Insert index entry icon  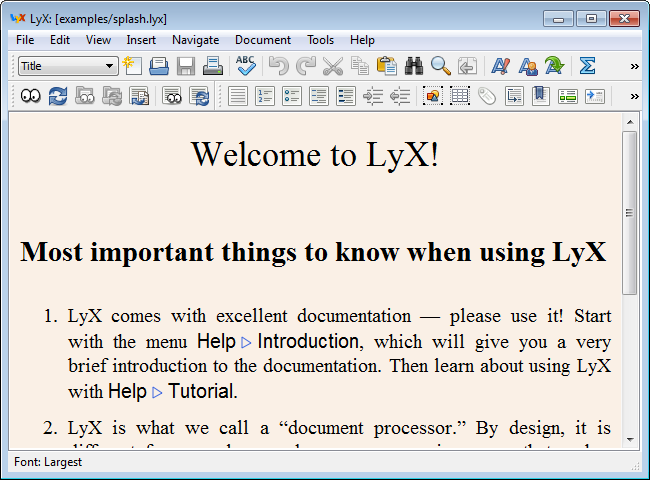(568, 96)
